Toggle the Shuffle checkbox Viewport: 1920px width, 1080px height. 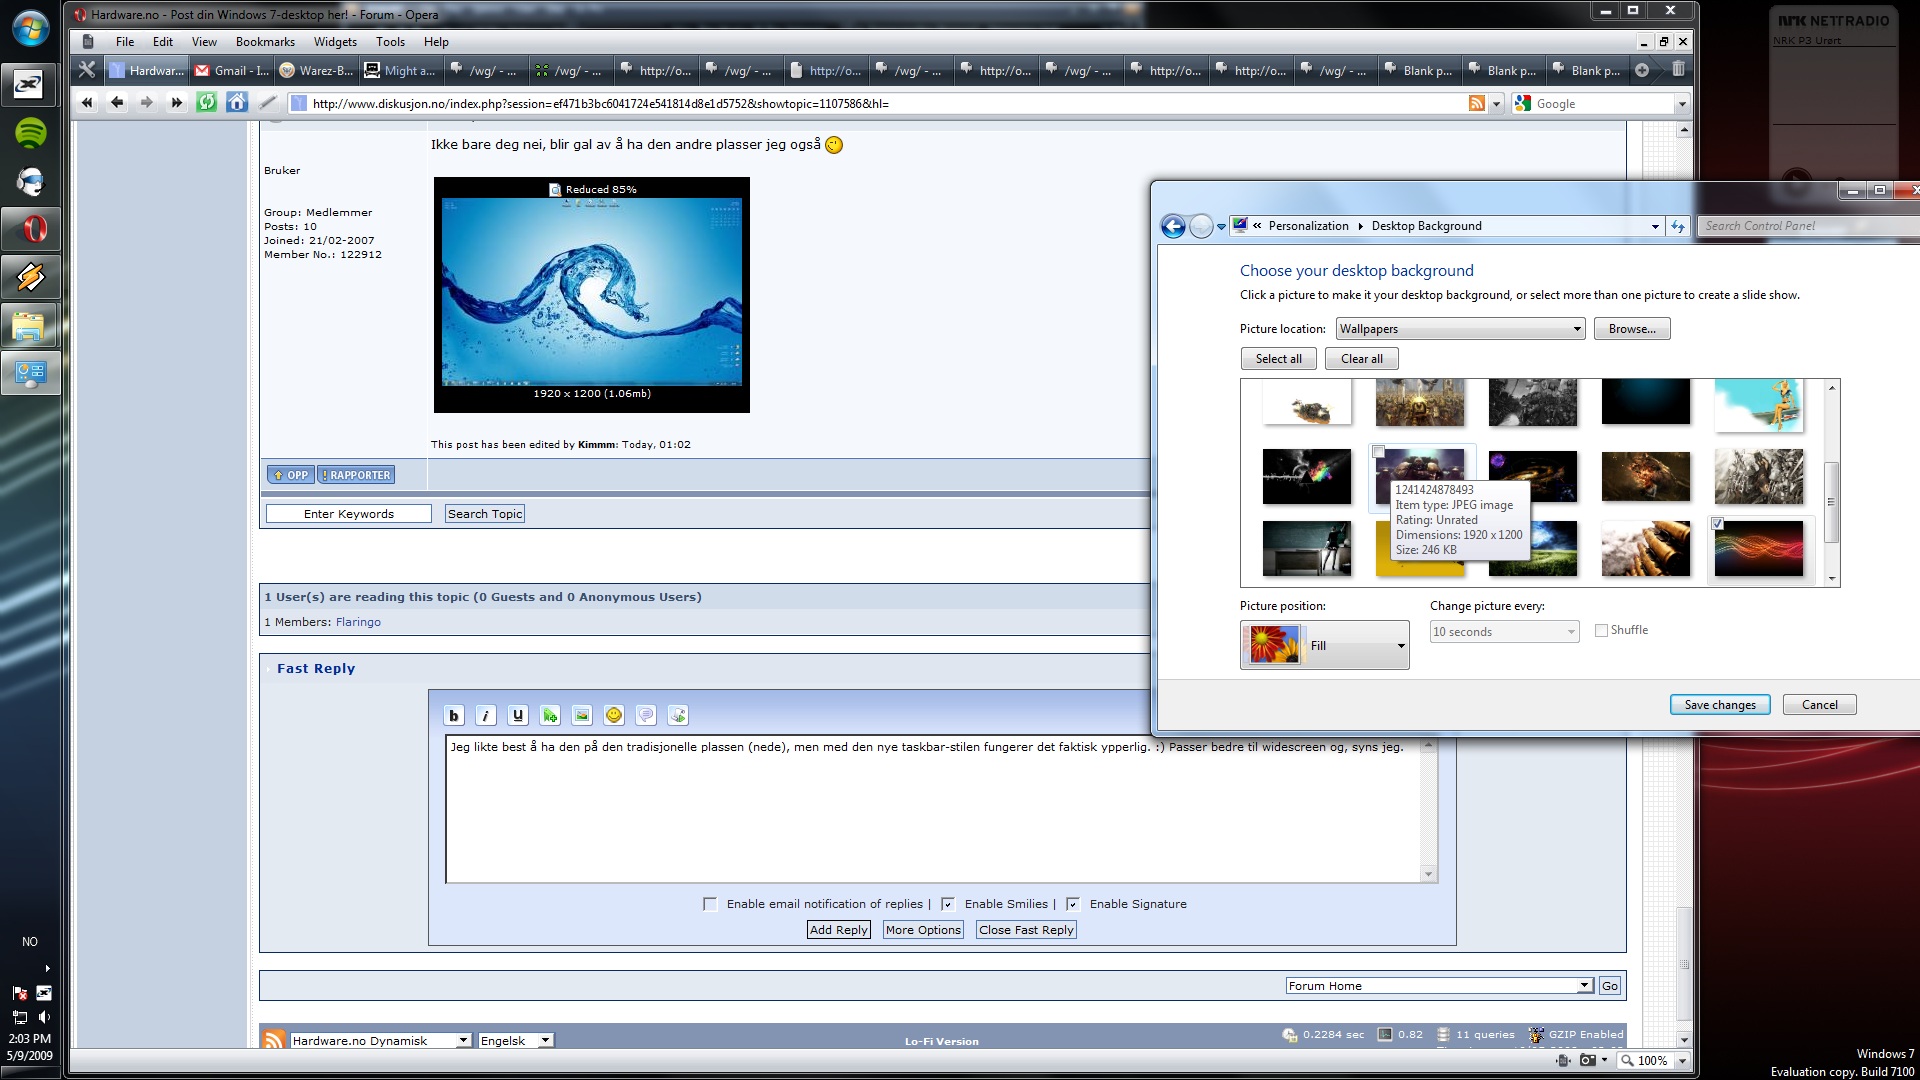pyautogui.click(x=1601, y=630)
